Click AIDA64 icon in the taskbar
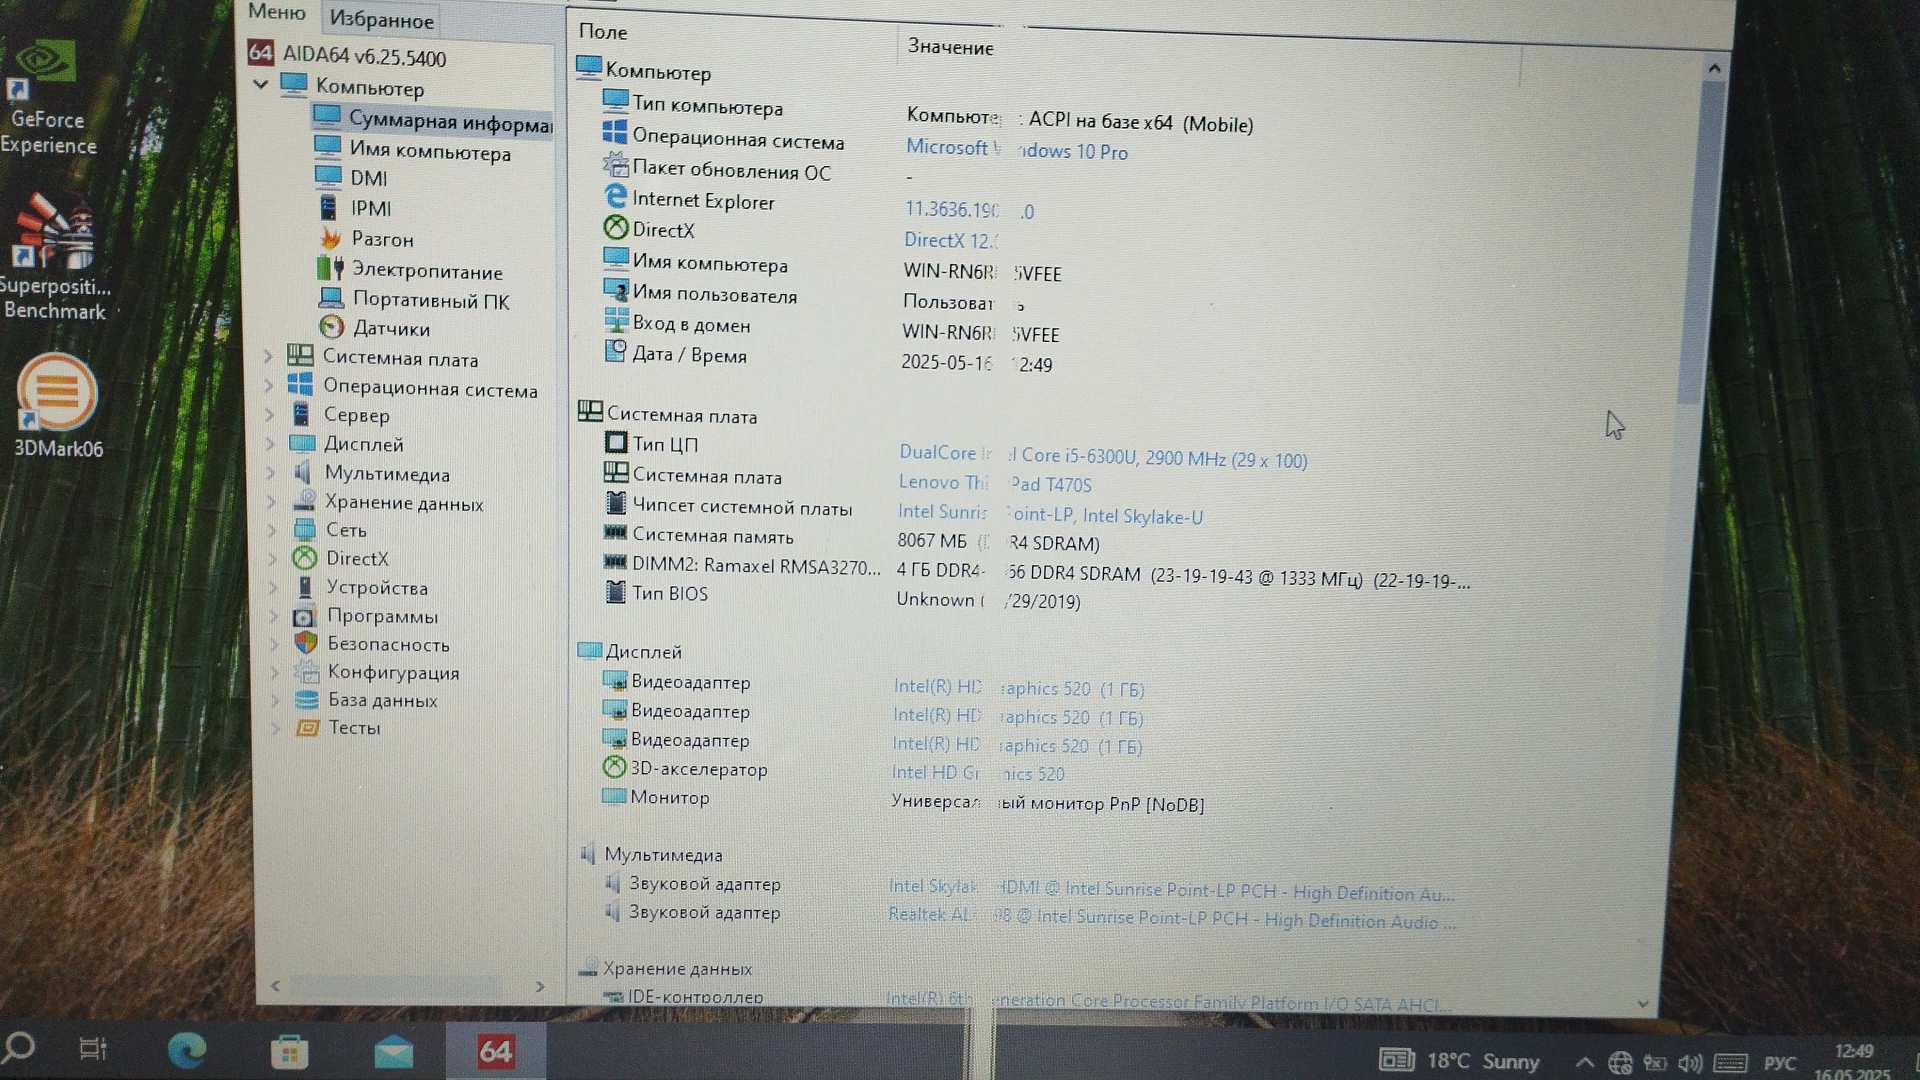The image size is (1920, 1080). [x=496, y=1051]
